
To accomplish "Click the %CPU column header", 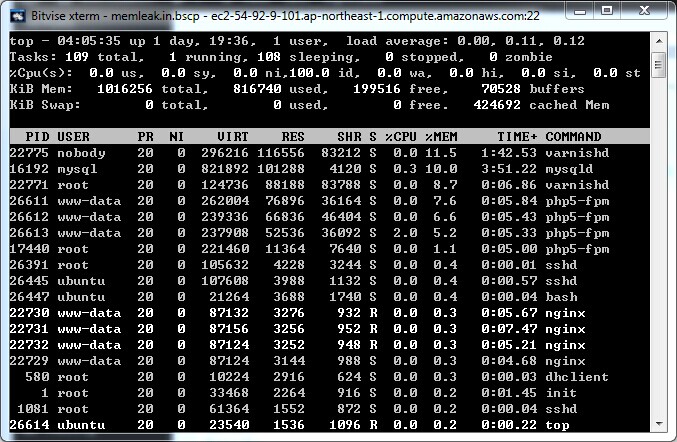I will 401,137.
